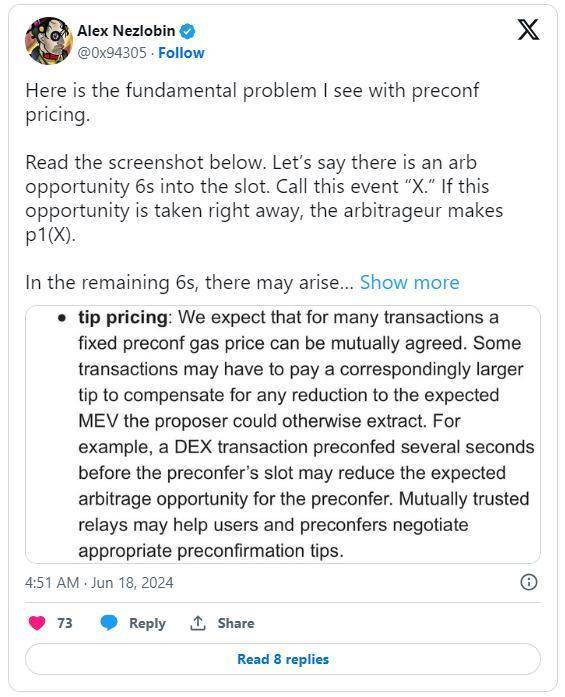The width and height of the screenshot is (565, 697).
Task: Open Alex Nezlobin's profile avatar picture
Action: [x=49, y=41]
